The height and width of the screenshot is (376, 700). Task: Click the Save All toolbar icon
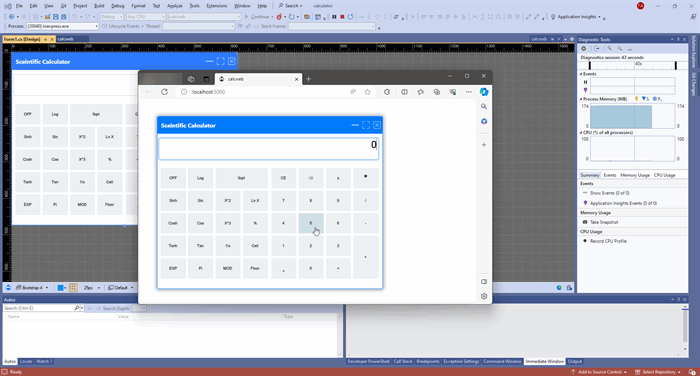click(x=63, y=17)
